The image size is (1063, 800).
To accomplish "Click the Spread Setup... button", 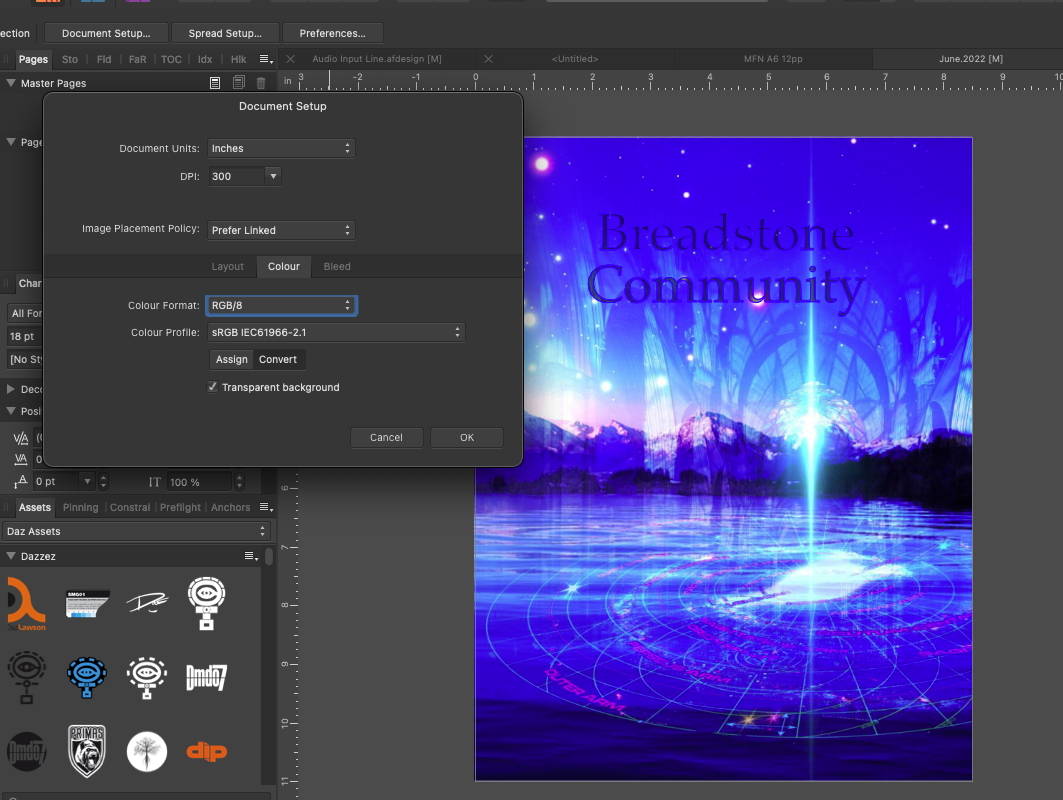I will pyautogui.click(x=225, y=33).
